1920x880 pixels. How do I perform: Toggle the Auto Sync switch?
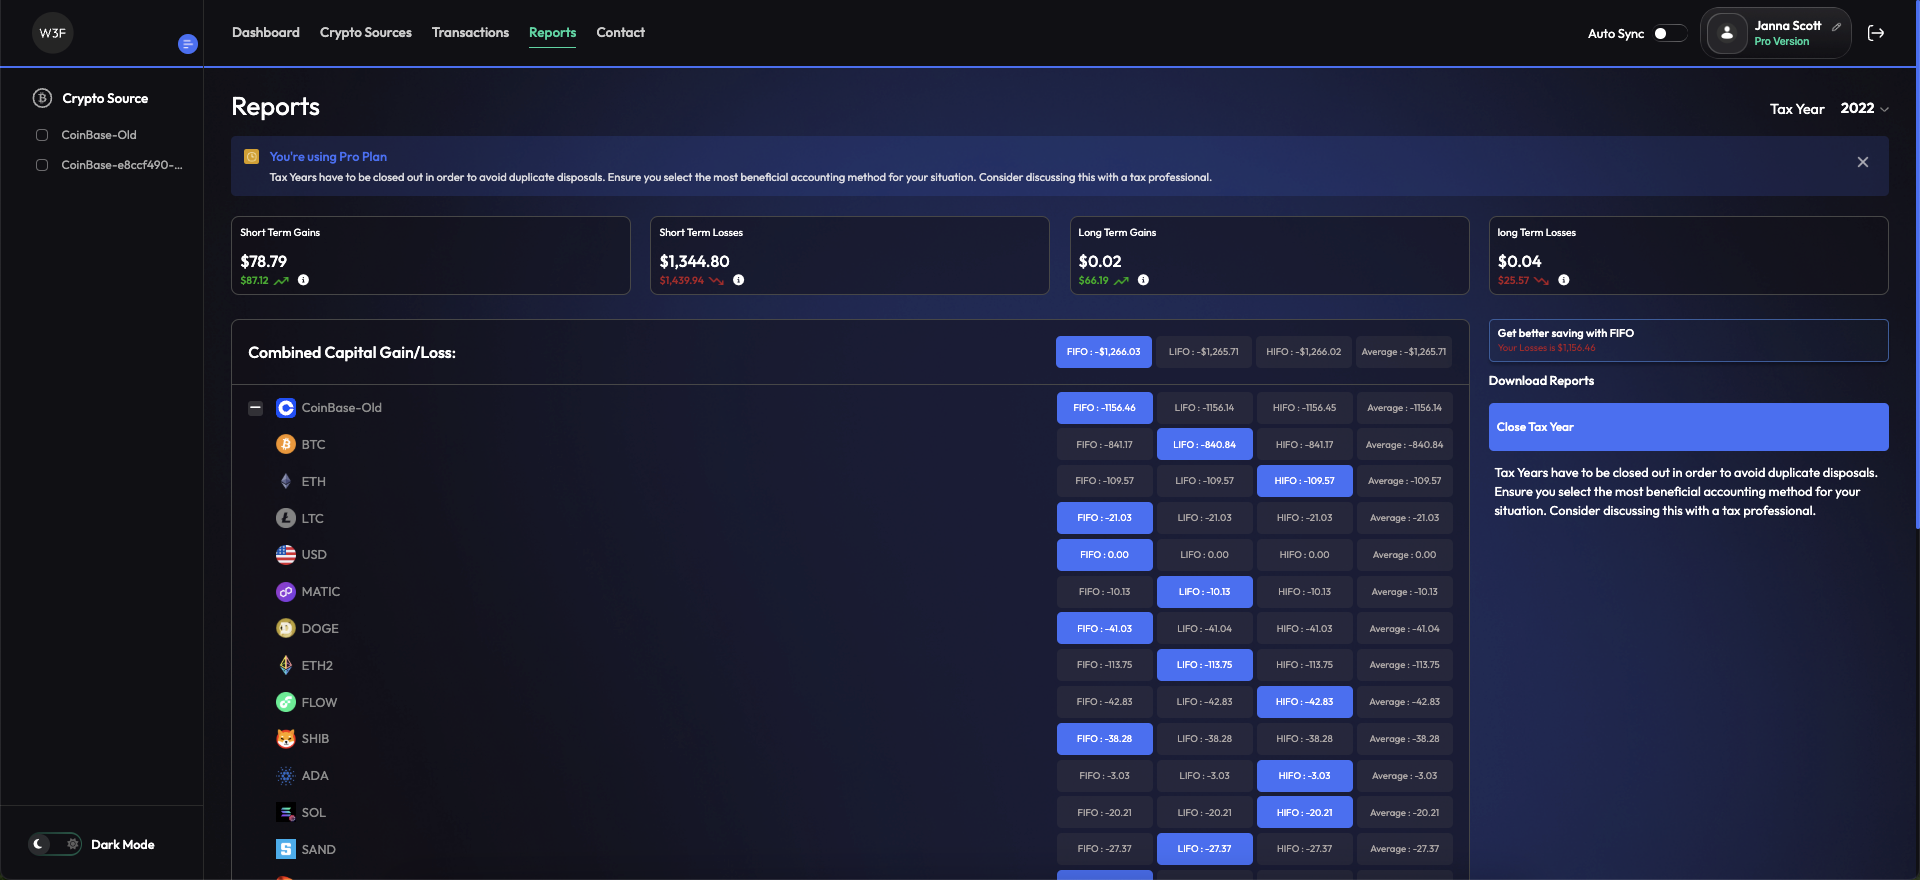coord(1670,33)
